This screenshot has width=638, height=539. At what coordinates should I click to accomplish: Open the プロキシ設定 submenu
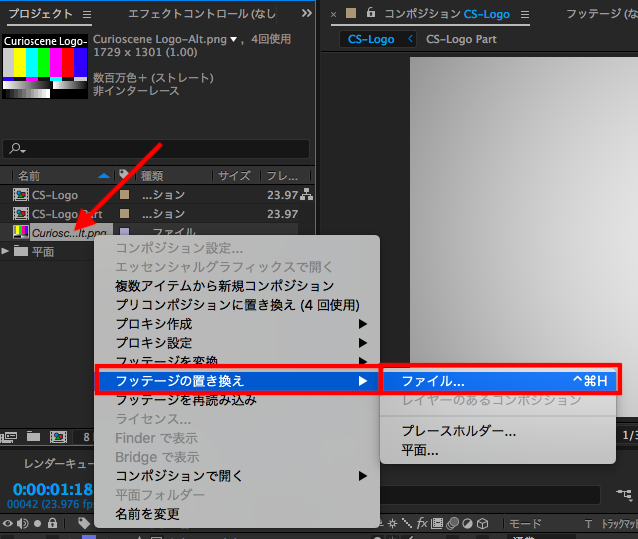pos(237,343)
